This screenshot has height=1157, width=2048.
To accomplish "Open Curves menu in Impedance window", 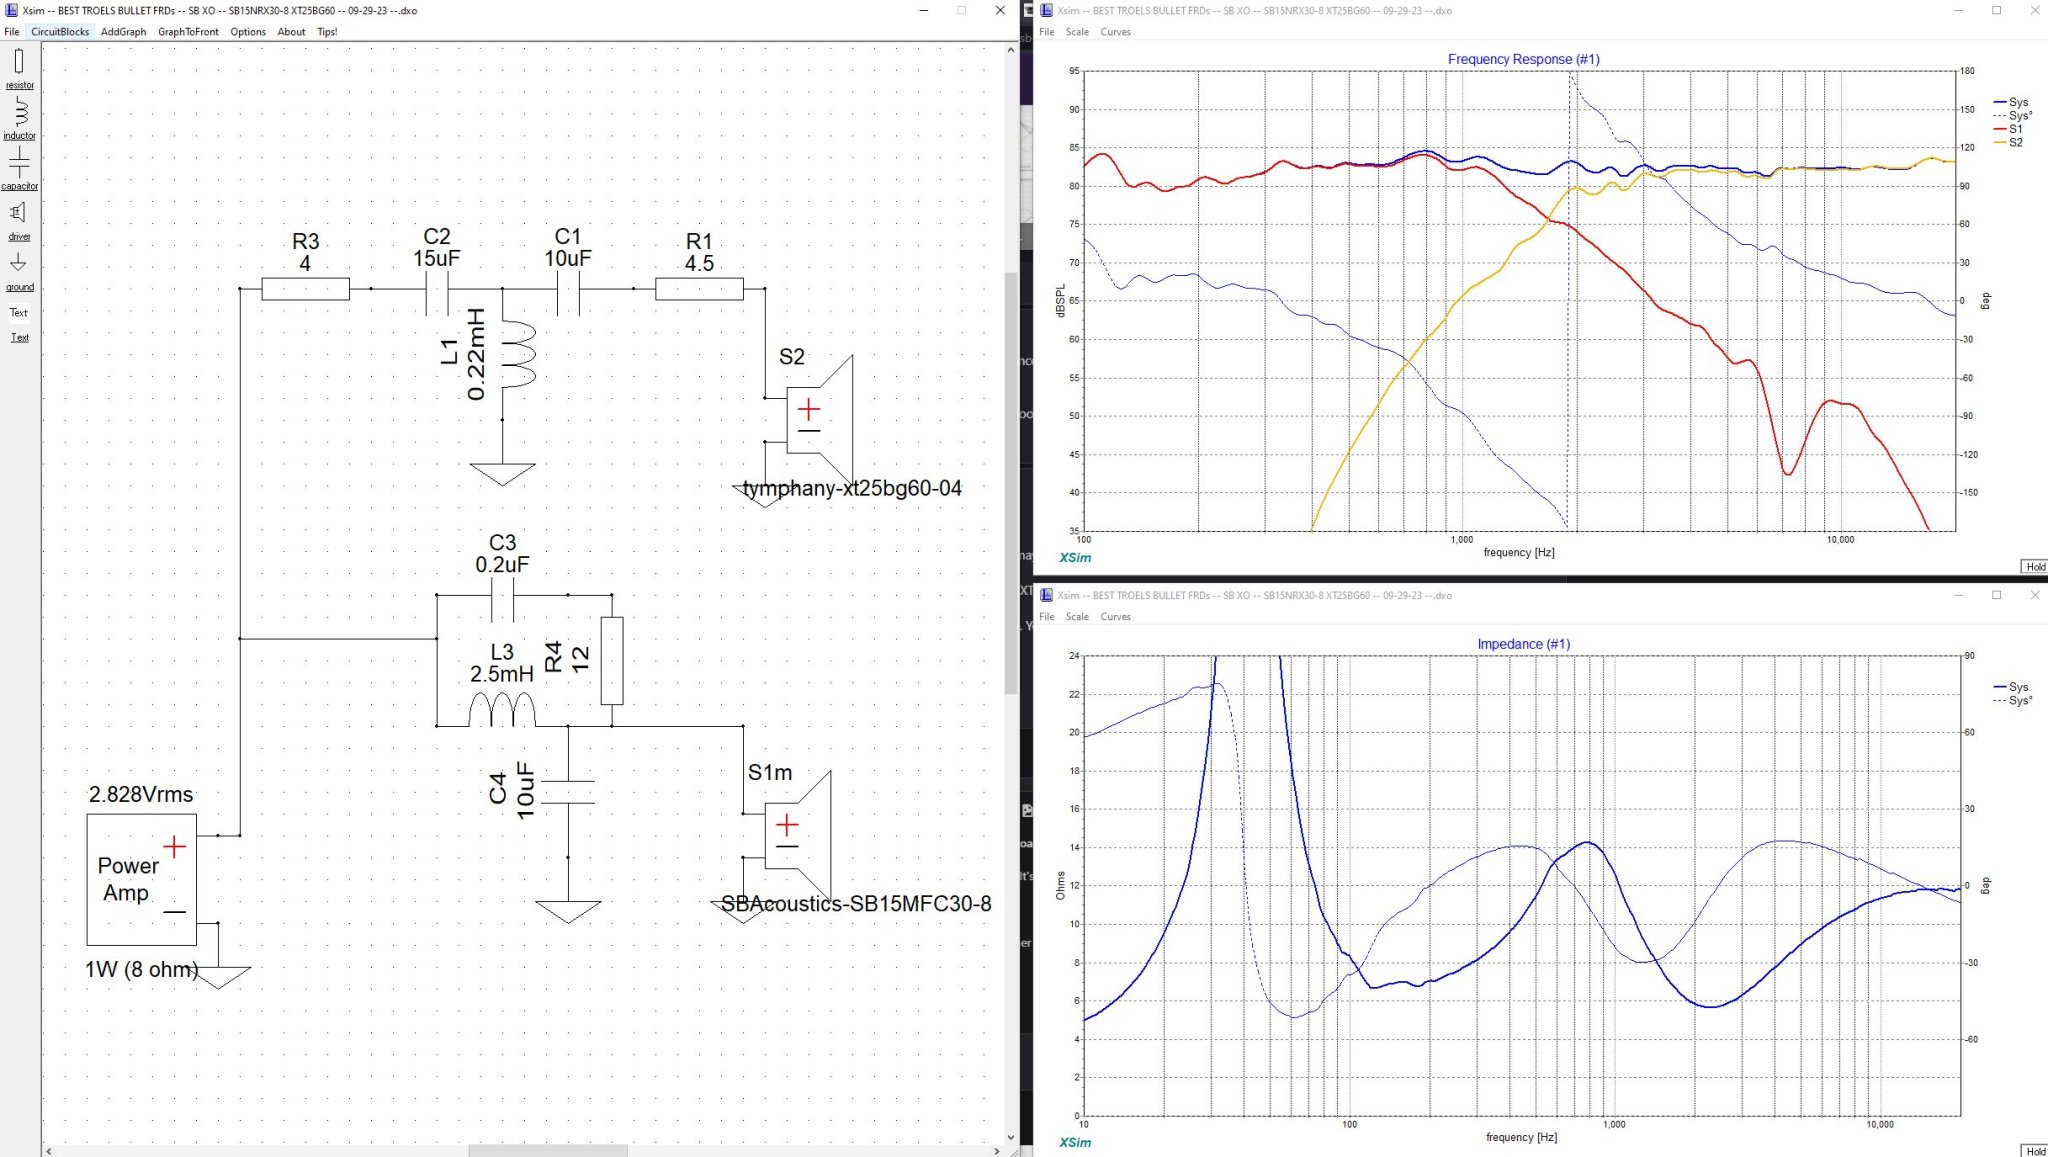I will coord(1115,617).
